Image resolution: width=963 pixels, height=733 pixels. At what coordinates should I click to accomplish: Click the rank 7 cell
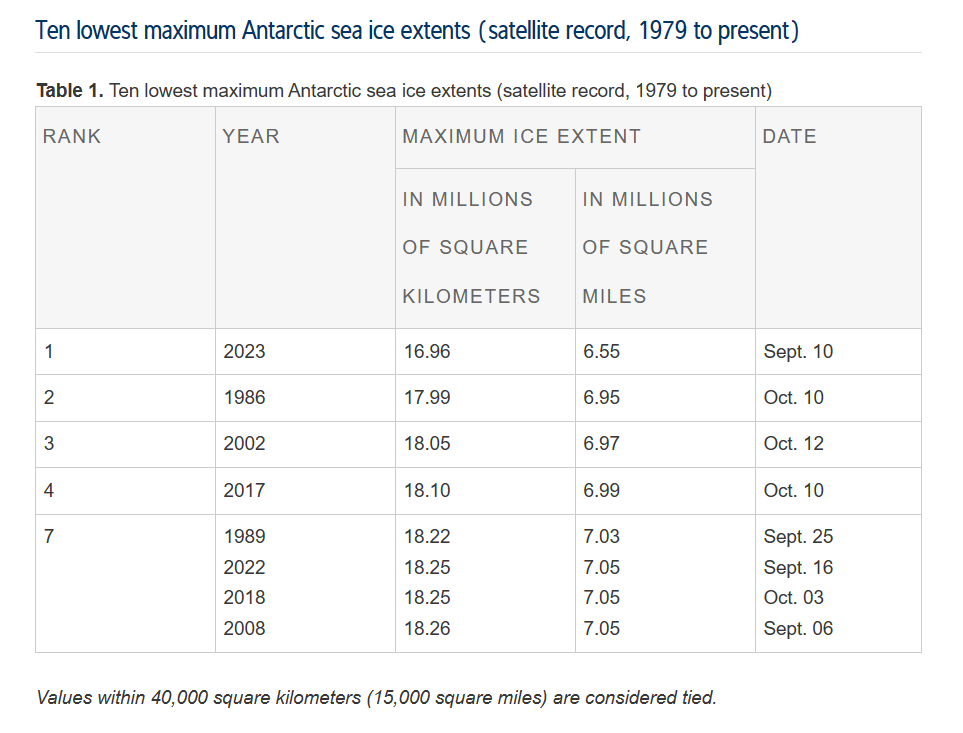coord(49,537)
